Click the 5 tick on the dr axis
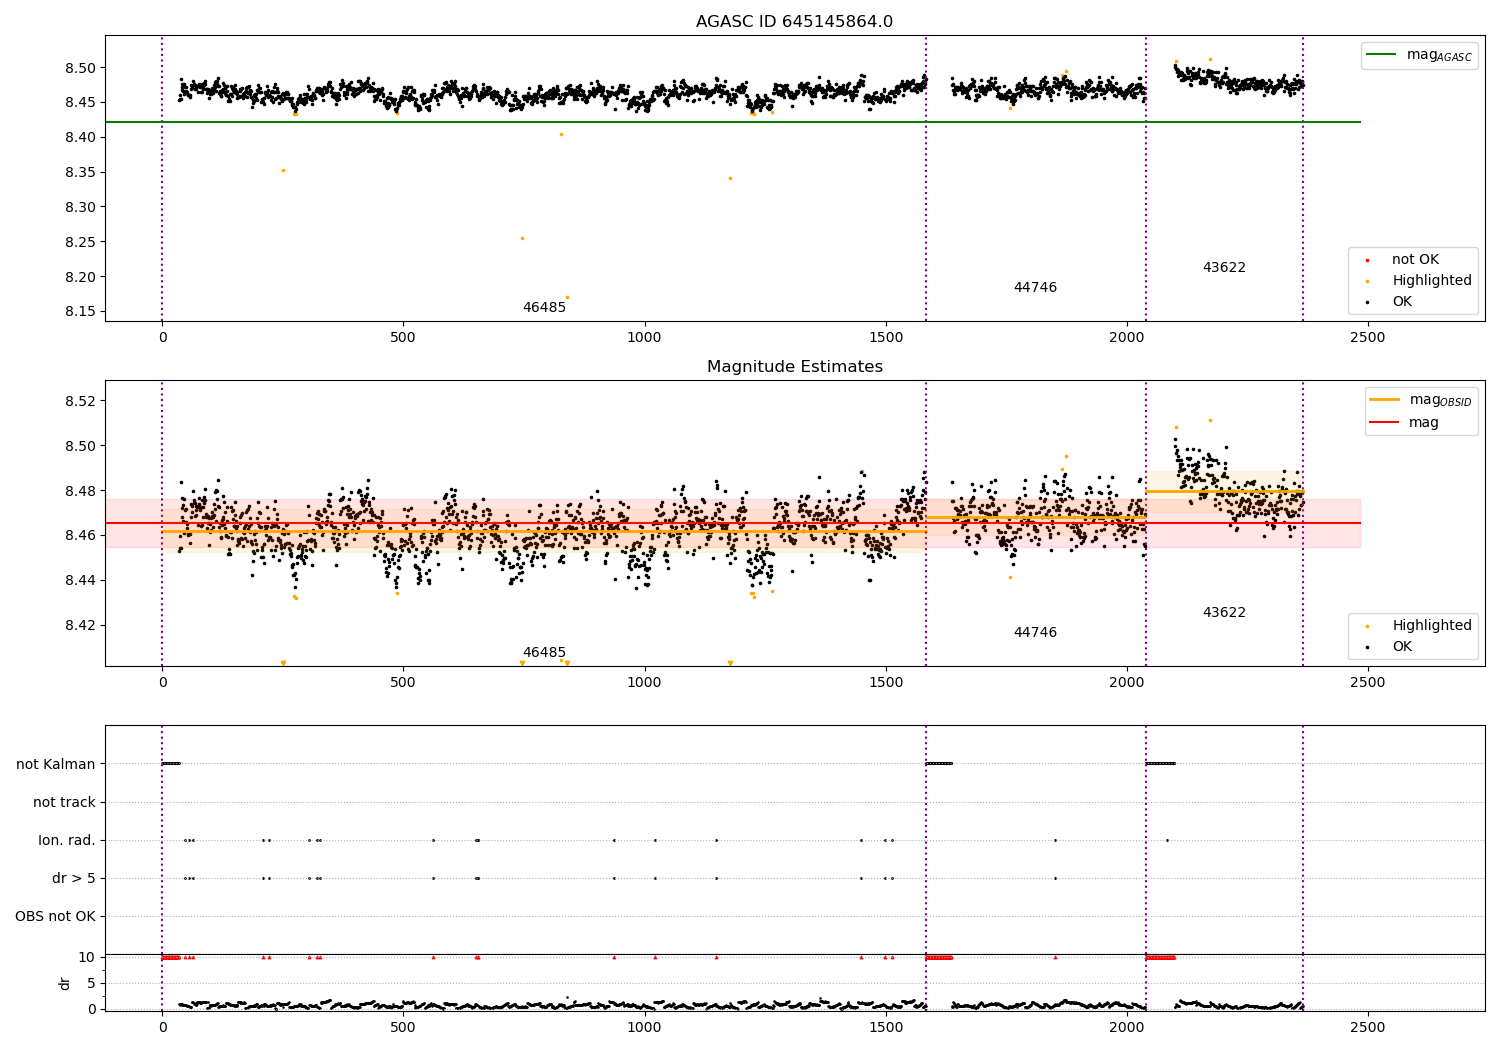Screen dimensions: 1500x1050 point(92,983)
